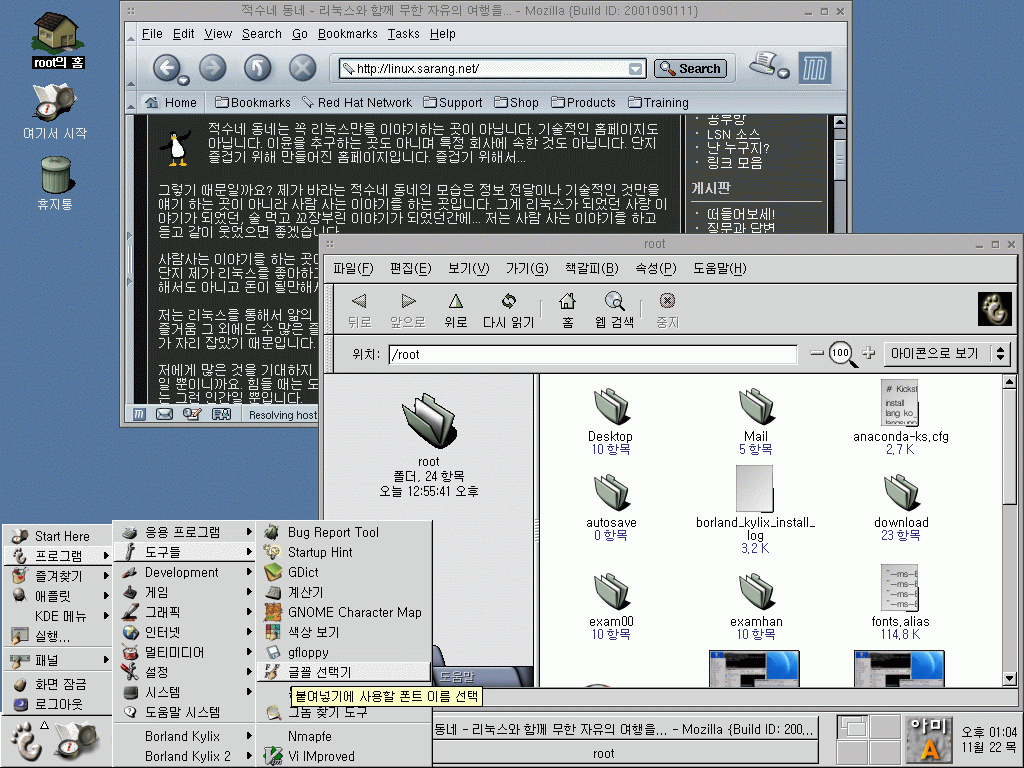Expand the Borland Kylix submenu
1024x768 pixels.
coord(185,736)
